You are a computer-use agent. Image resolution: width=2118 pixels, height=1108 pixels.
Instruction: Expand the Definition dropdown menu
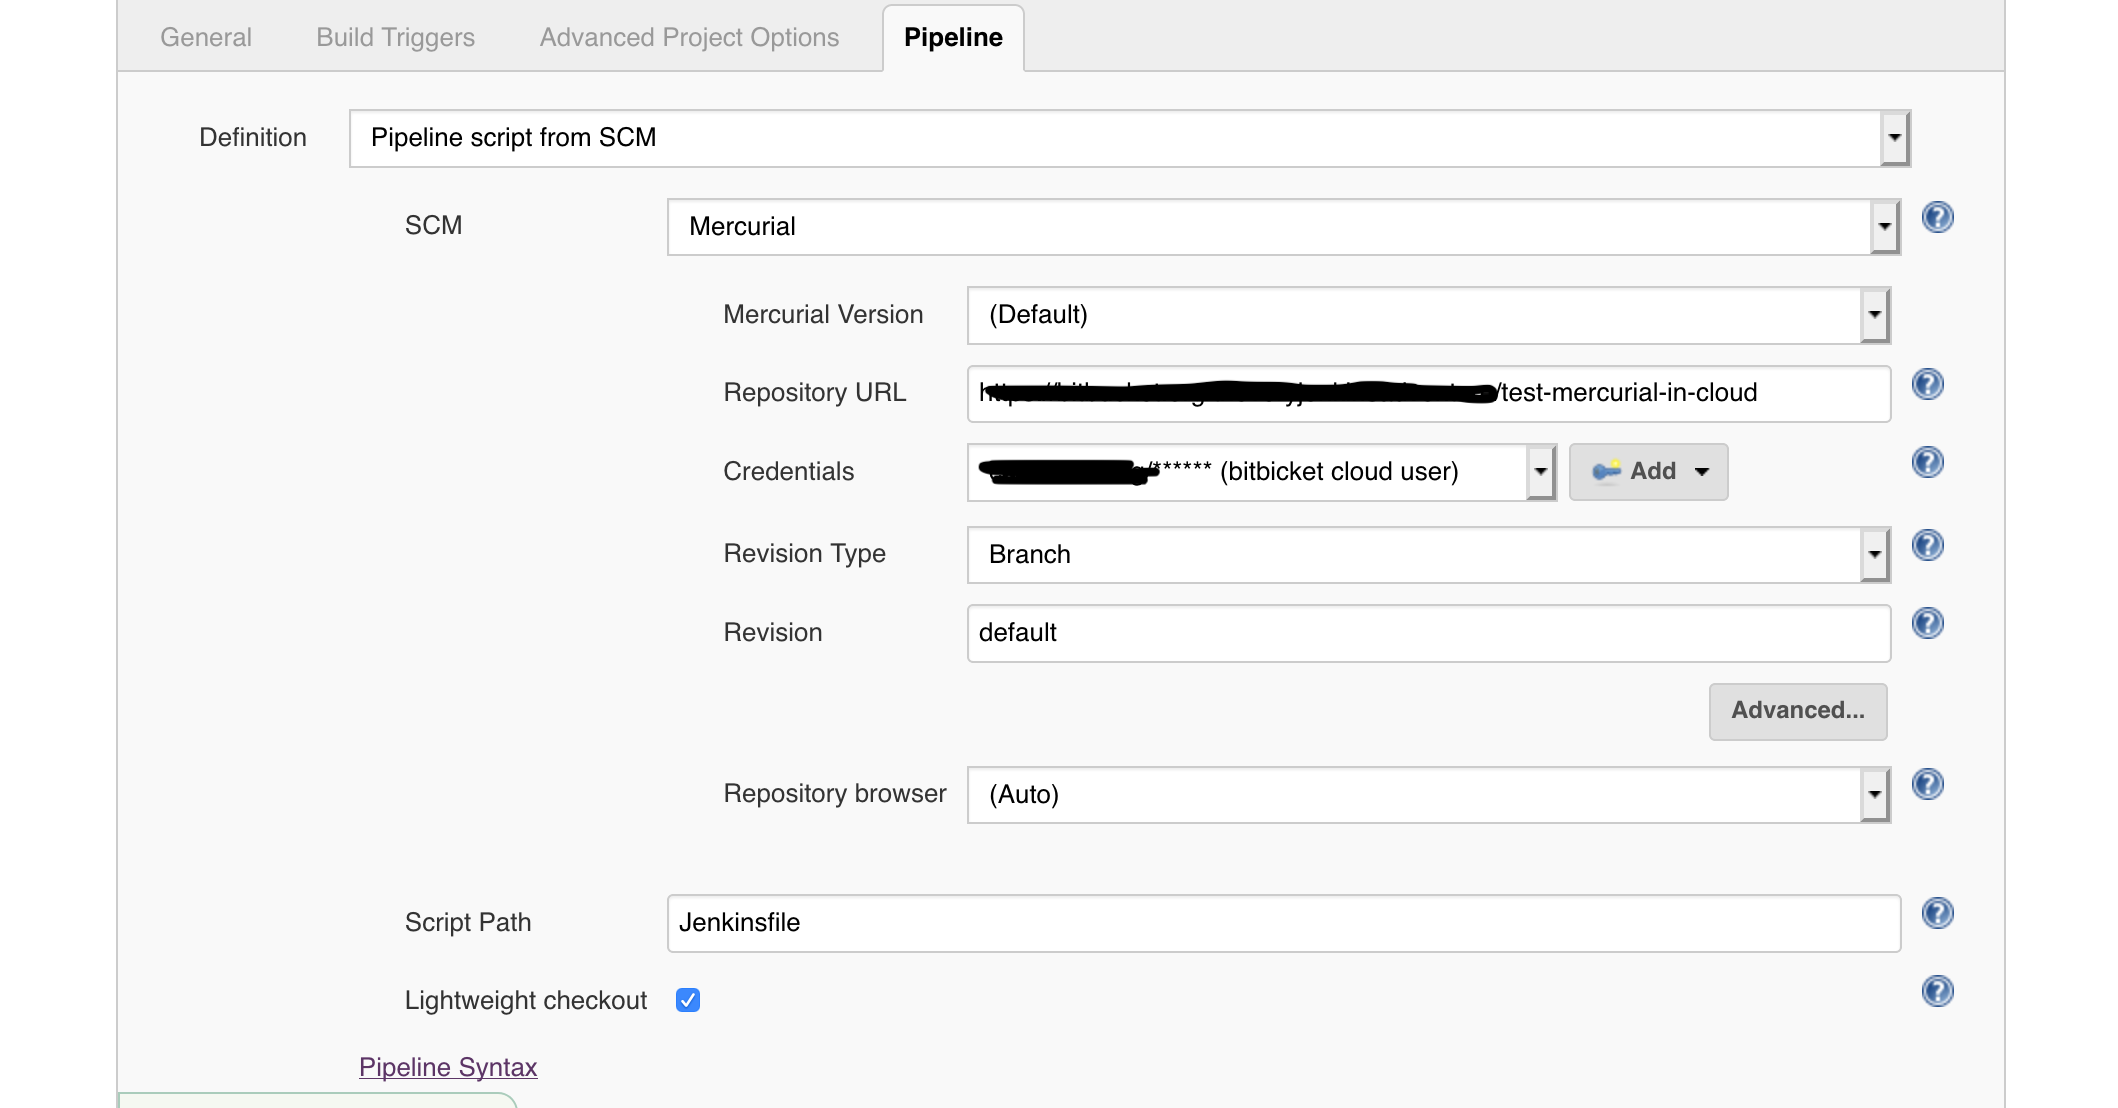[x=1891, y=137]
